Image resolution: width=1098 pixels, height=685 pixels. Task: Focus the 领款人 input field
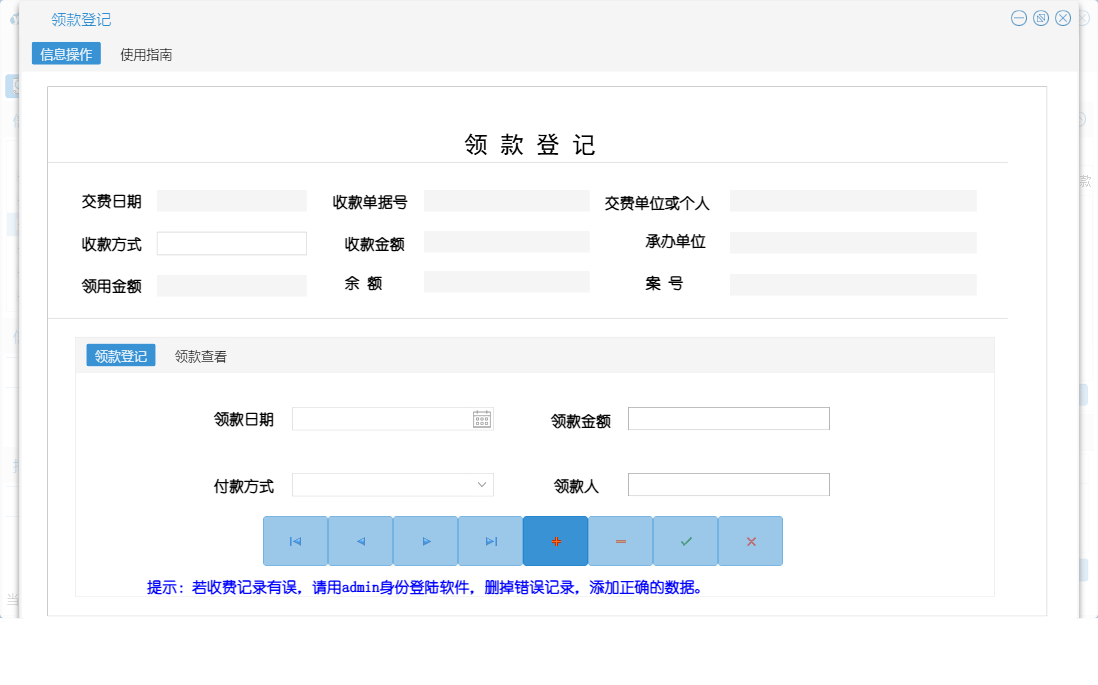(x=728, y=484)
